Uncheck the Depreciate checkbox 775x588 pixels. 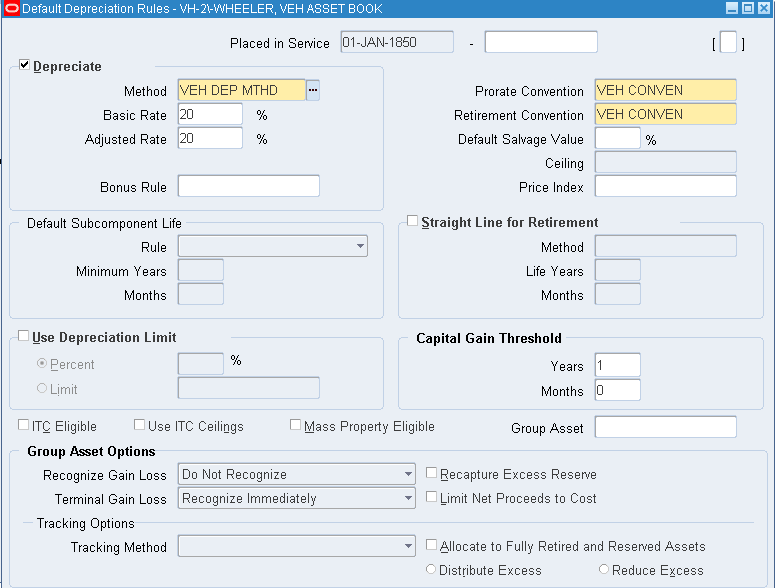pyautogui.click(x=25, y=66)
